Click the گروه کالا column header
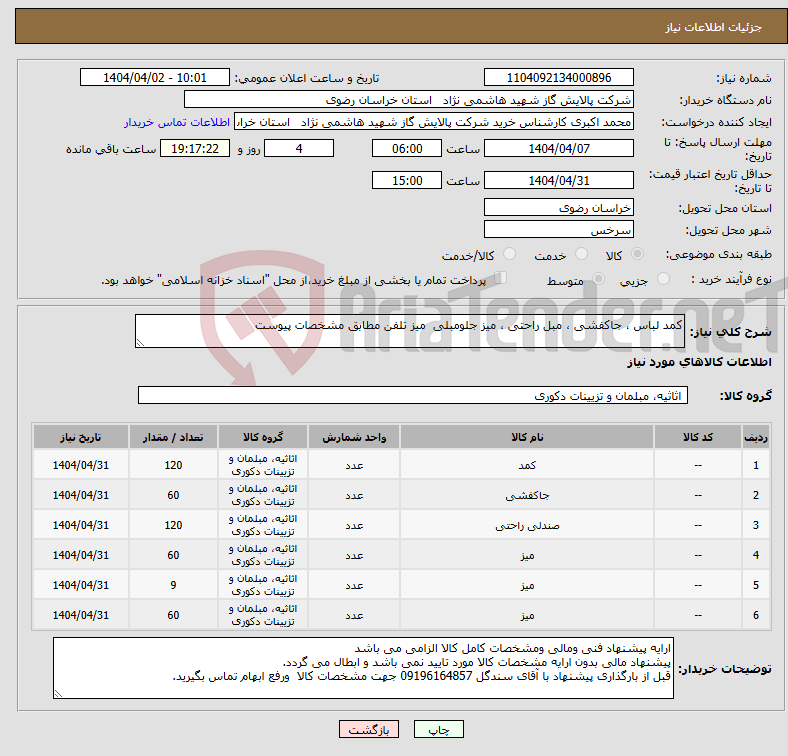The height and width of the screenshot is (756, 788). pyautogui.click(x=263, y=437)
